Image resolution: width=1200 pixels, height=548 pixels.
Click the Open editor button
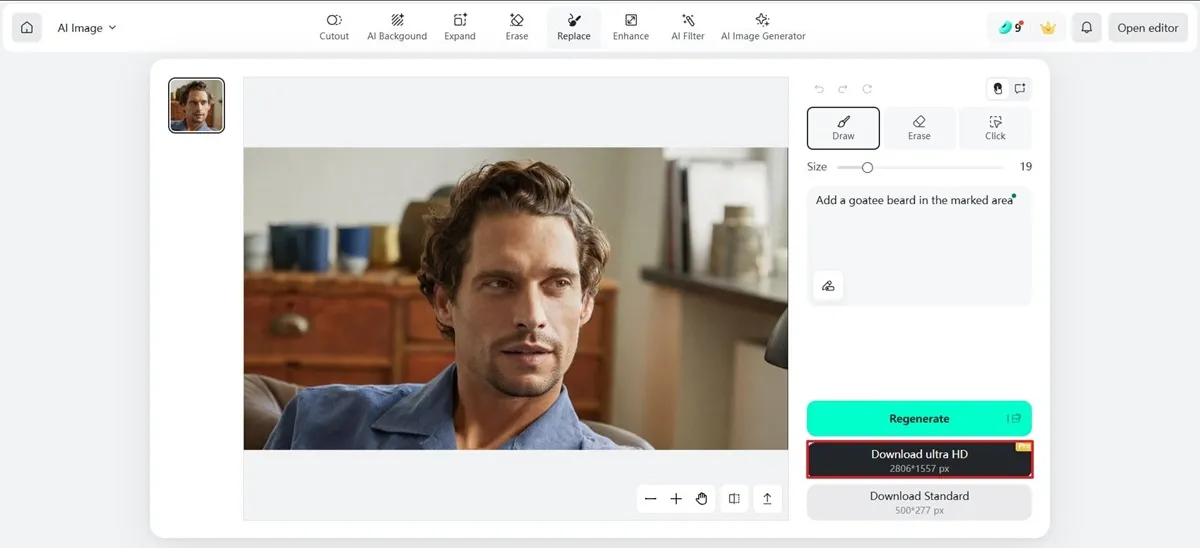tap(1148, 28)
